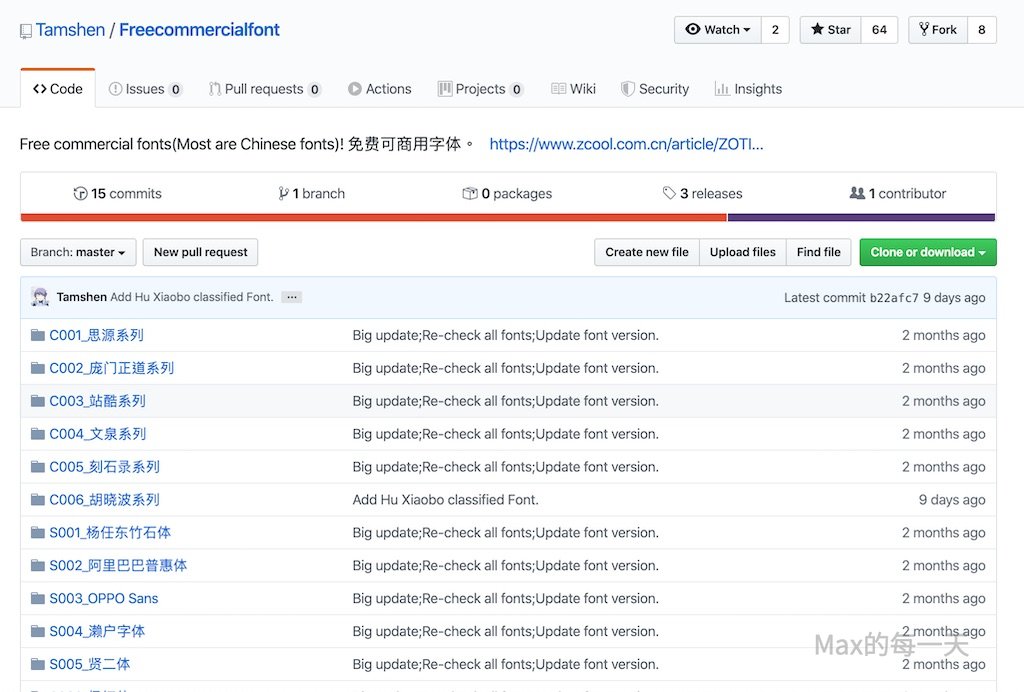Open the zcool.com.cn article link
Viewport: 1024px width, 692px height.
pyautogui.click(x=626, y=144)
